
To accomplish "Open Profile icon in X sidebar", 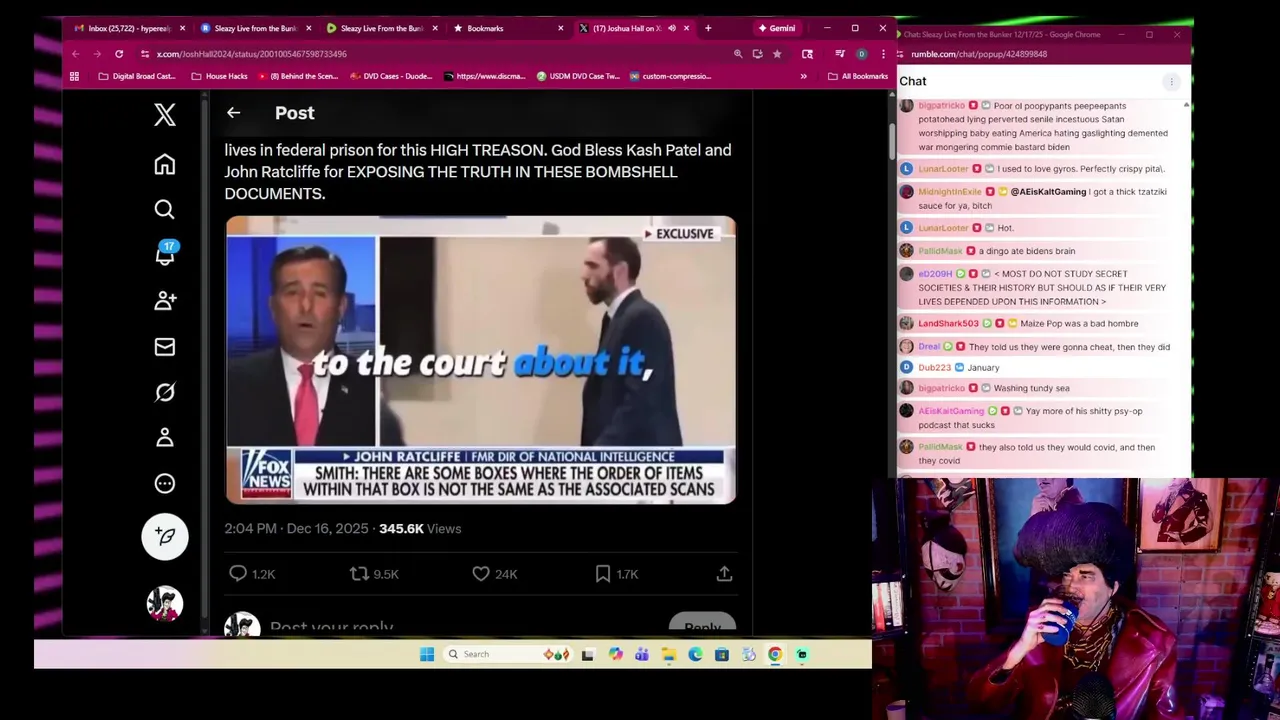I will point(165,437).
